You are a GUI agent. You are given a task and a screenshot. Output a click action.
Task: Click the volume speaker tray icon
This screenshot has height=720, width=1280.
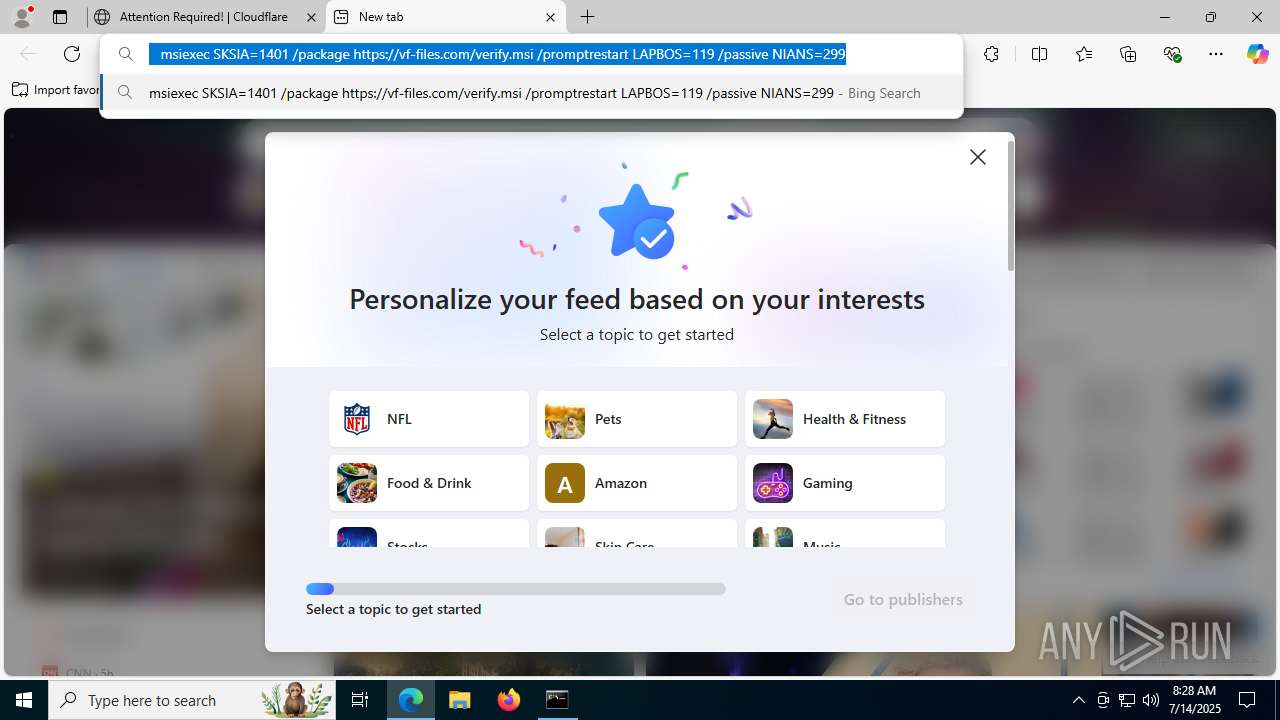(x=1150, y=700)
